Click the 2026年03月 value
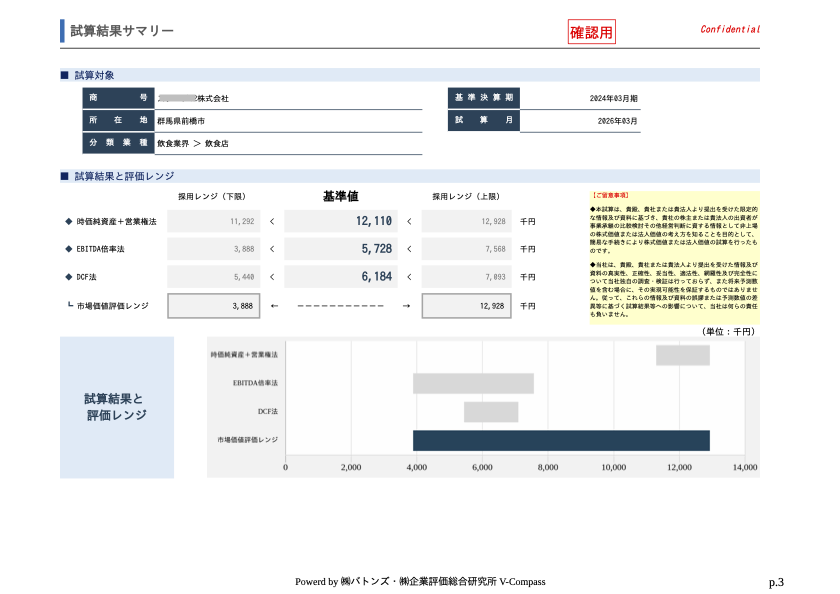Viewport: 840px width, 594px height. click(617, 121)
